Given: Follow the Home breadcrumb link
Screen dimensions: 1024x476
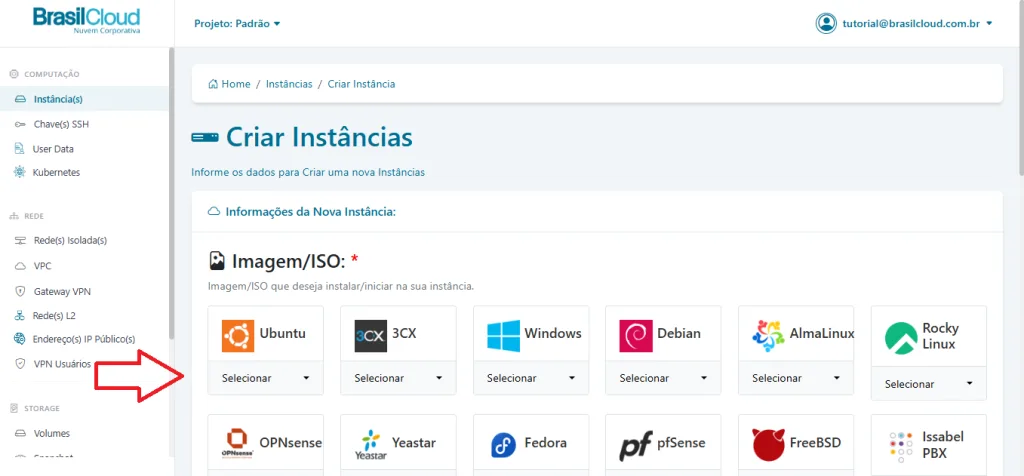Looking at the screenshot, I should pos(236,84).
